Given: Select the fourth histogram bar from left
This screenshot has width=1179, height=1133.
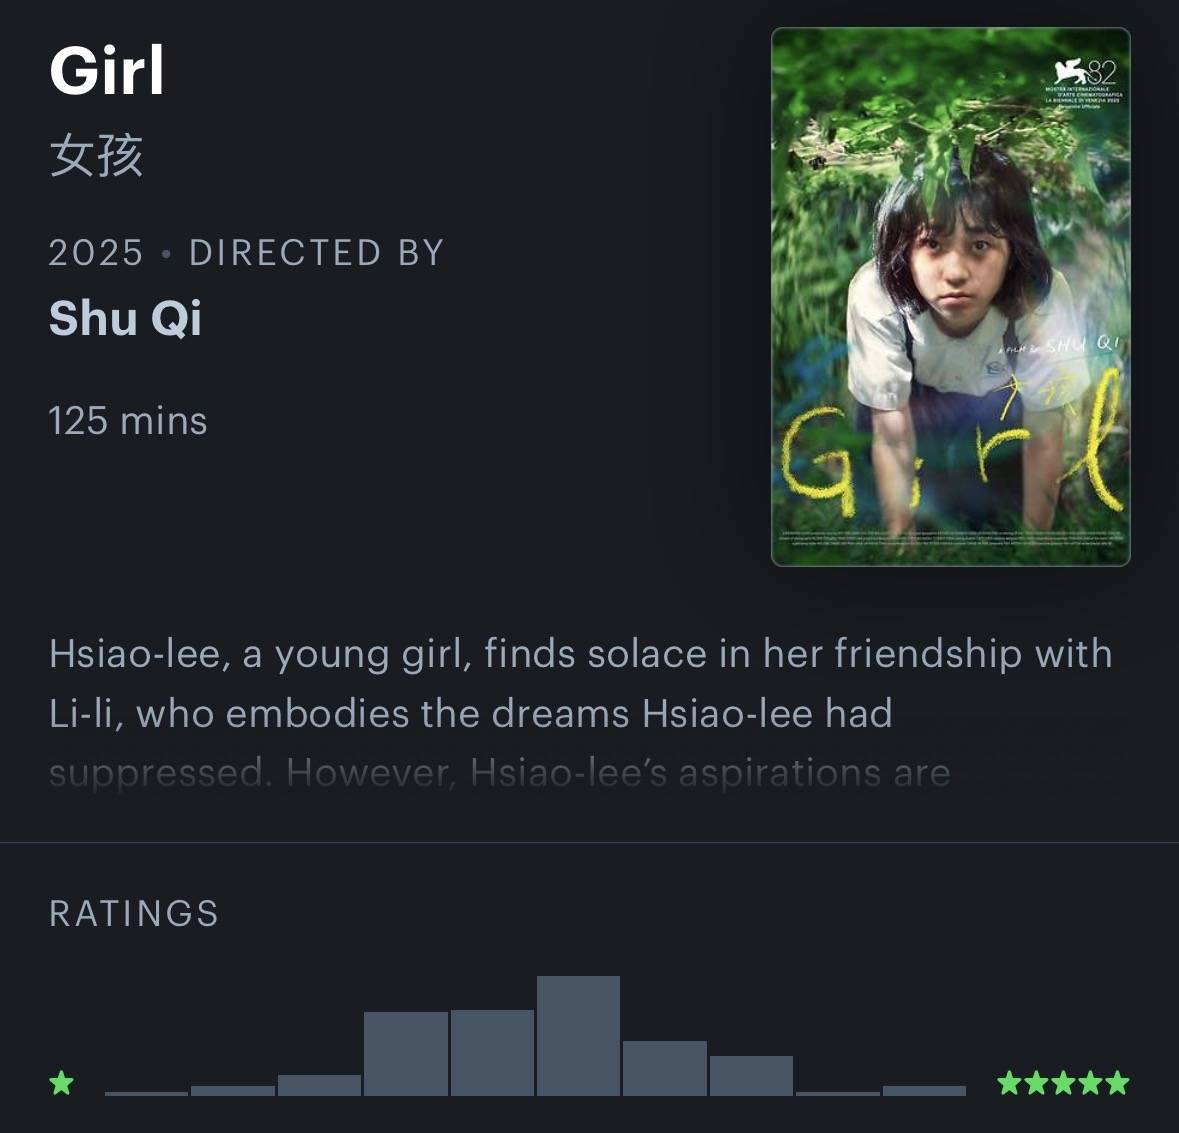Looking at the screenshot, I should pyautogui.click(x=405, y=1054).
